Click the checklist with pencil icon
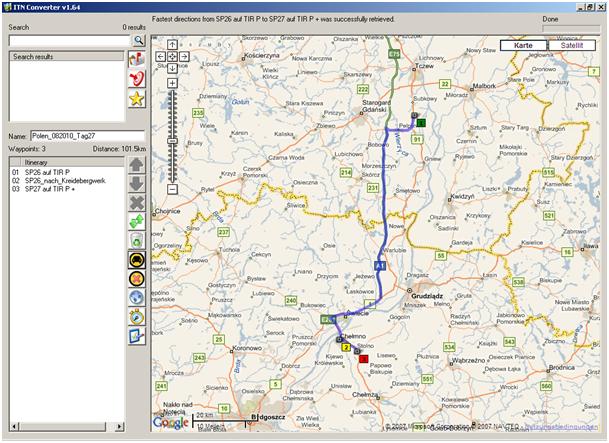Screen dimensions: 609x443 pyautogui.click(x=137, y=336)
